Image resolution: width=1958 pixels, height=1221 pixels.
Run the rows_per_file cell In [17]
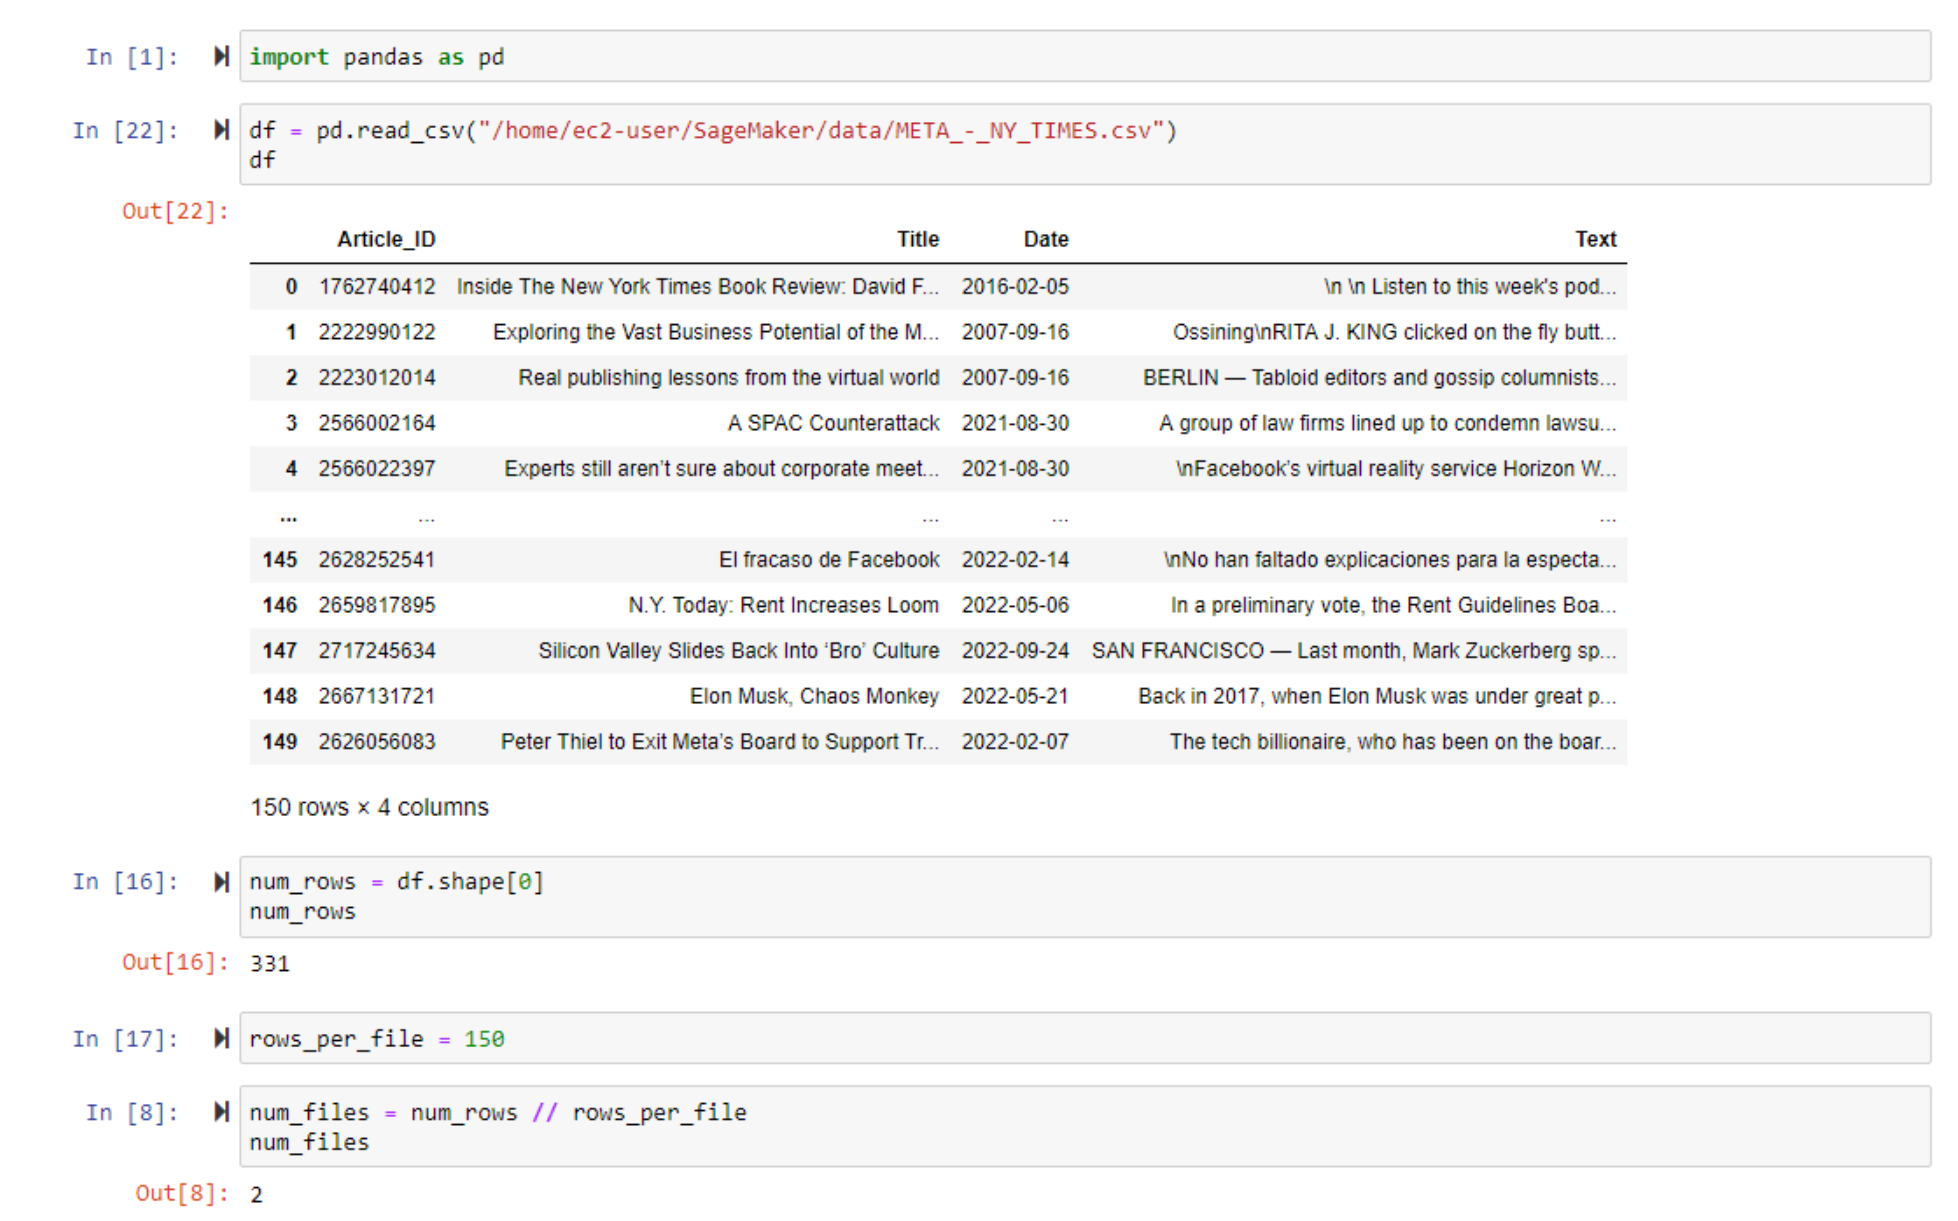(222, 1038)
